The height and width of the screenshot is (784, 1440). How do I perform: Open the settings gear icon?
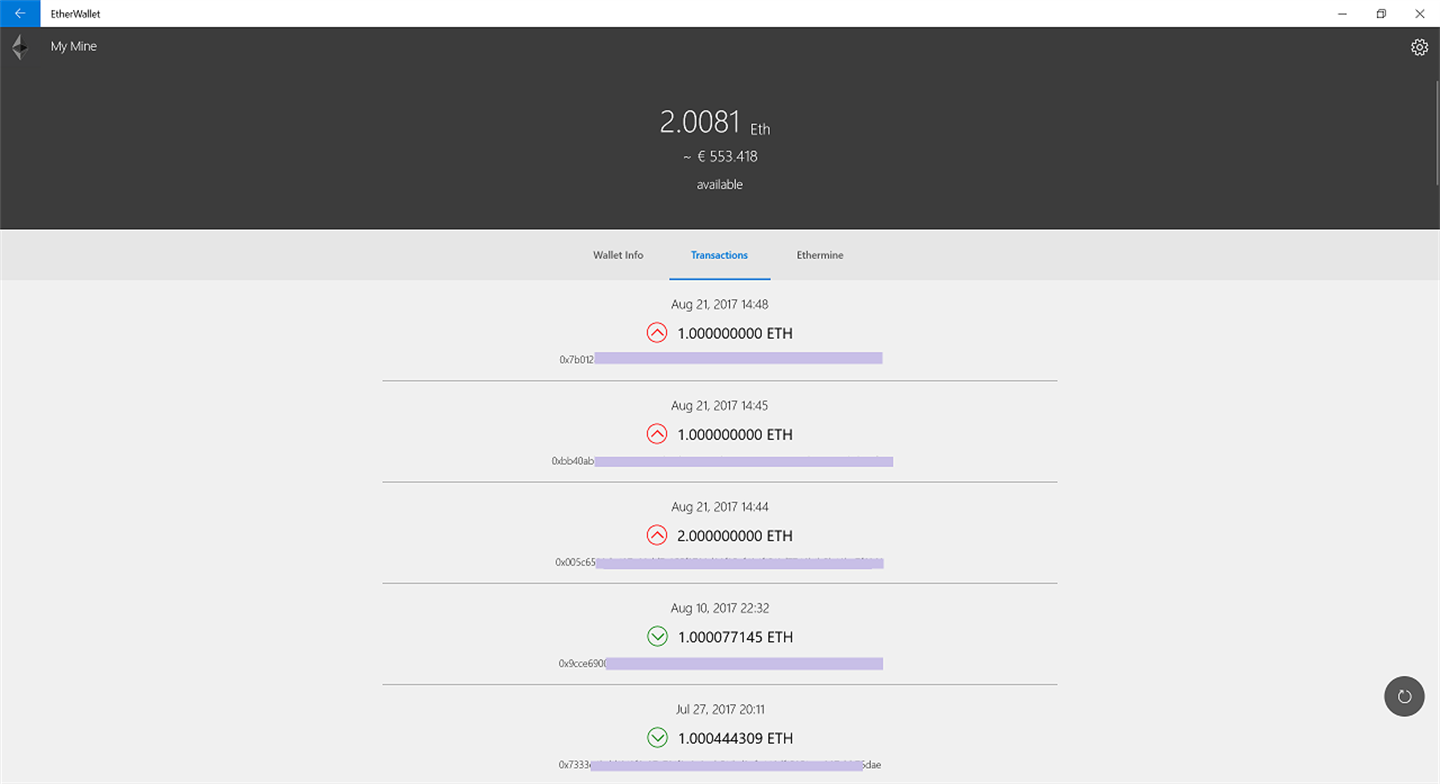1419,47
